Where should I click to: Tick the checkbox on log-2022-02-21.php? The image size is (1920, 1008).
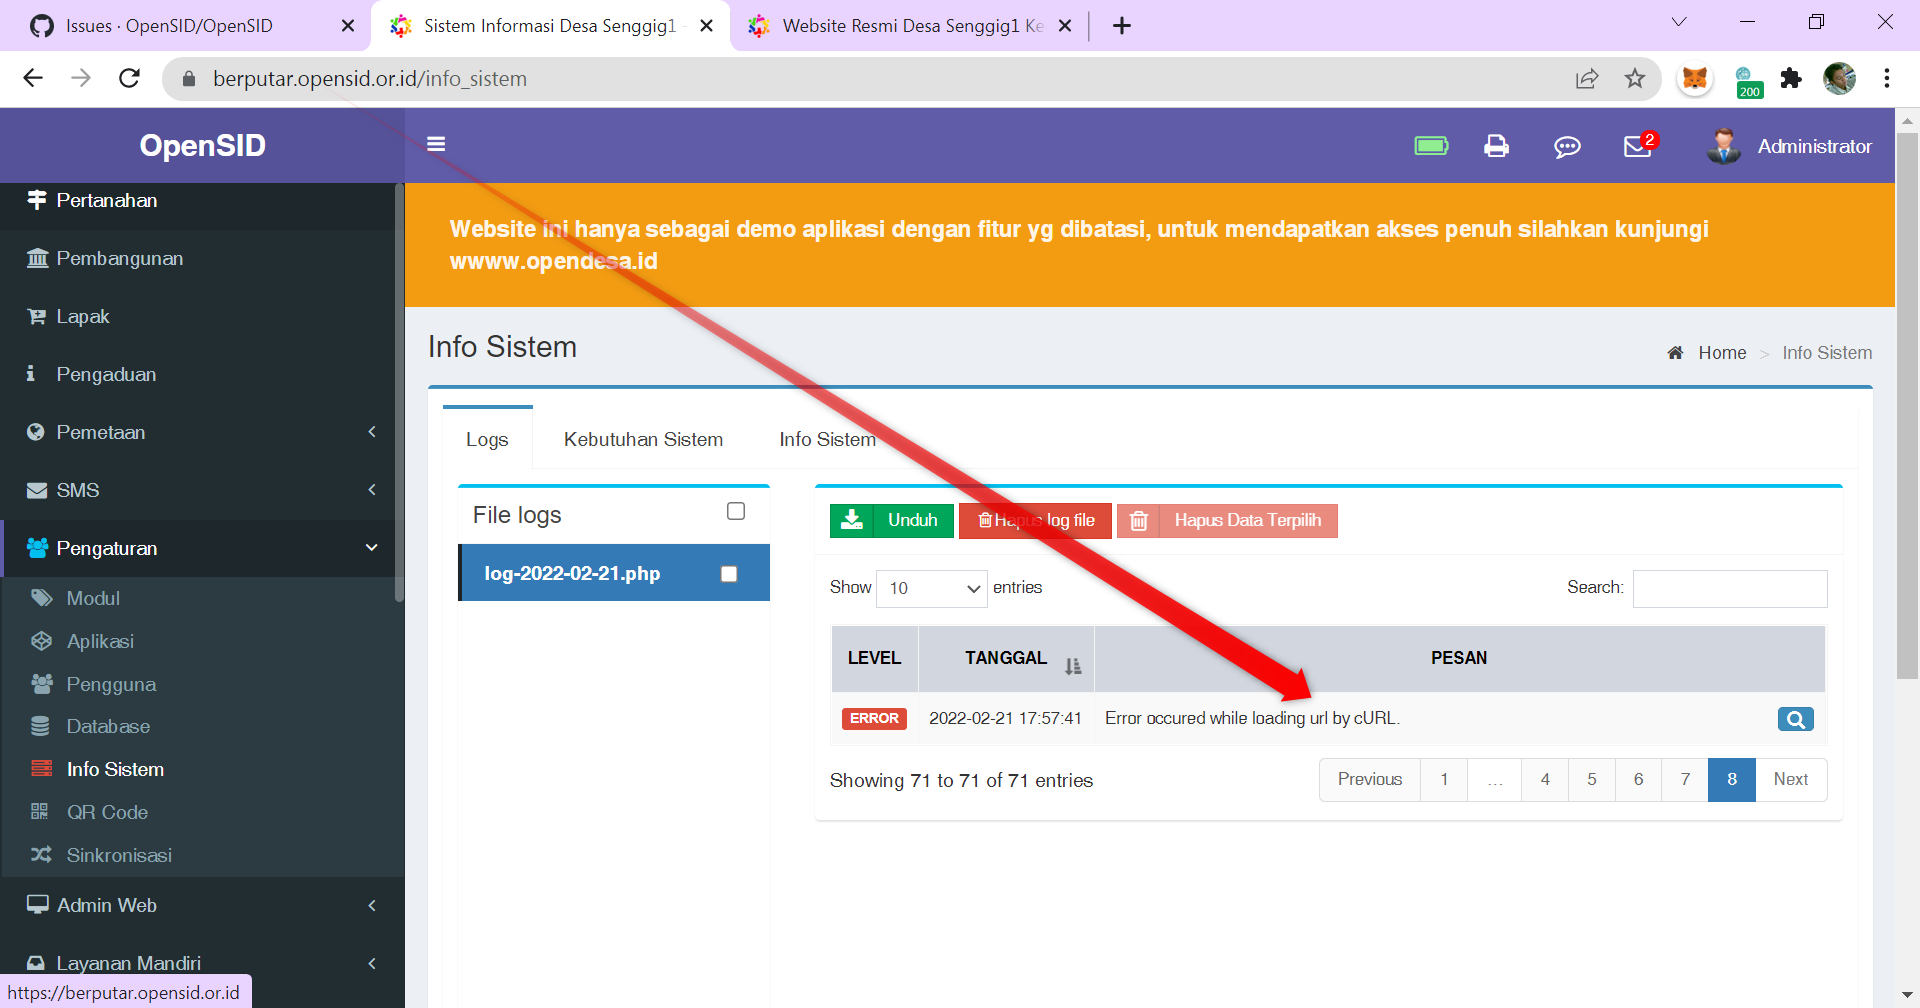728,573
